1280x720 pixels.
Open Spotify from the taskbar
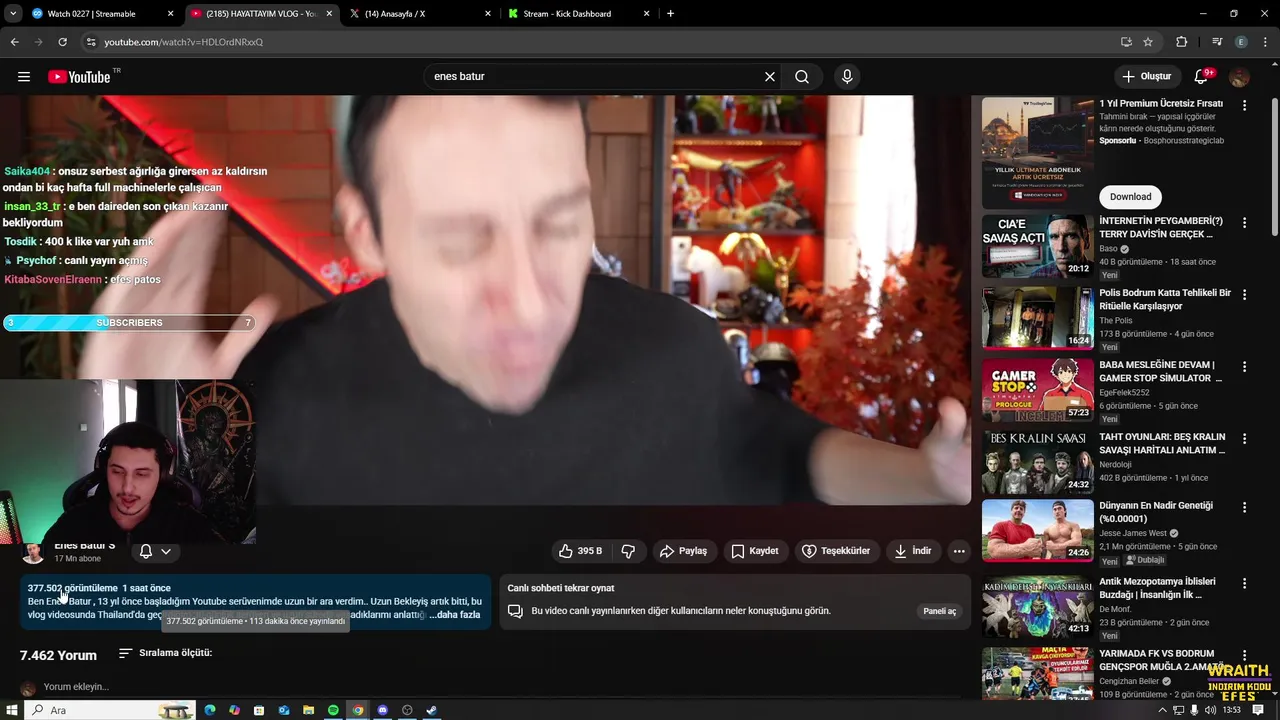point(333,710)
